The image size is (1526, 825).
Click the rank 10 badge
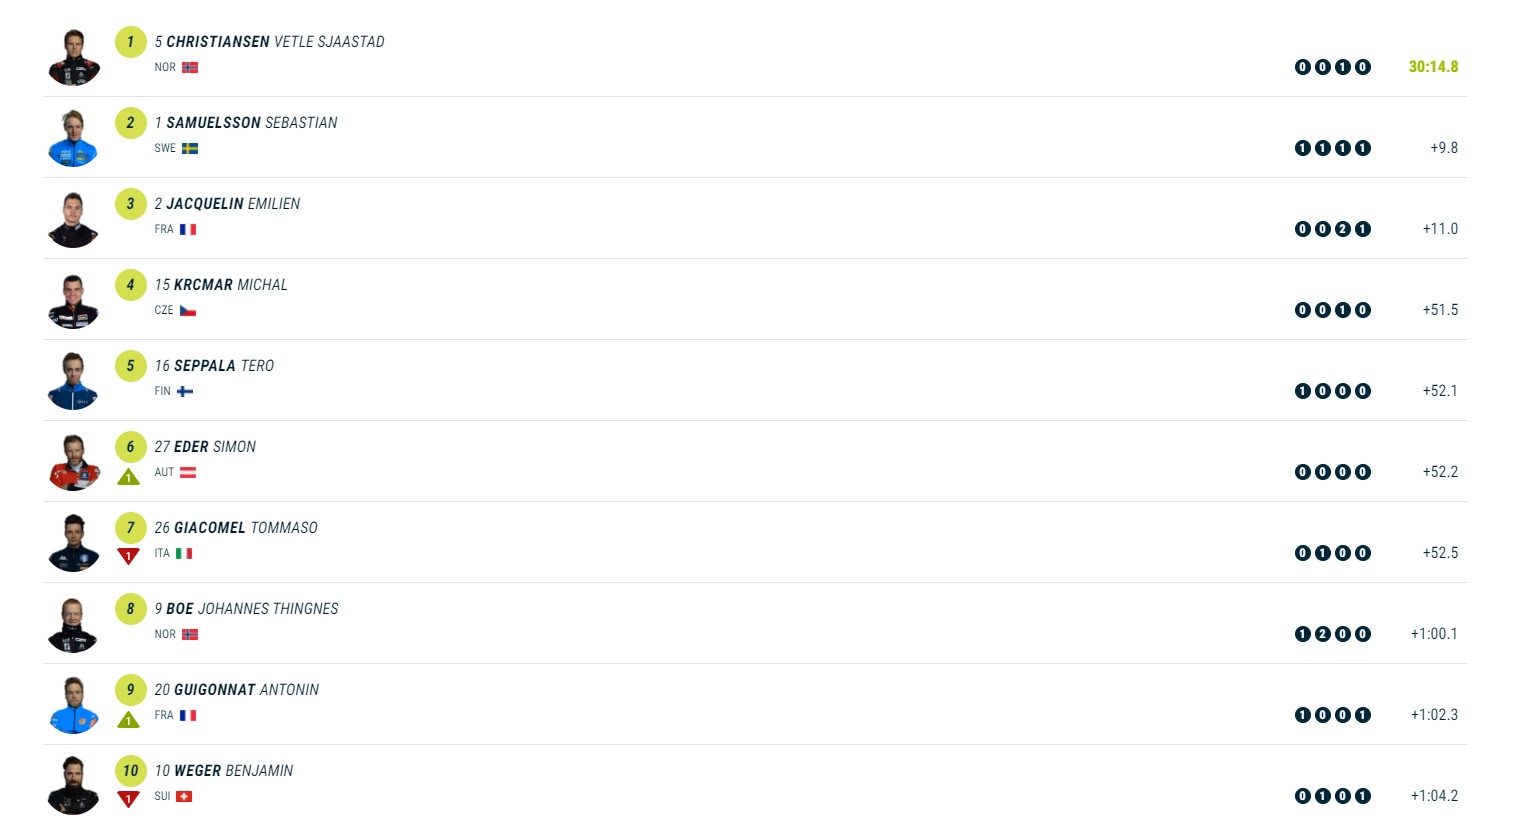(130, 771)
